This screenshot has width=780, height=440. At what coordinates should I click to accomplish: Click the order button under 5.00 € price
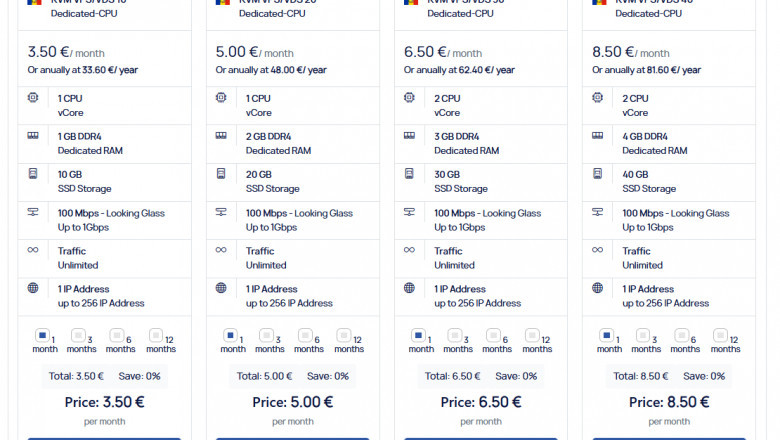coord(292,439)
